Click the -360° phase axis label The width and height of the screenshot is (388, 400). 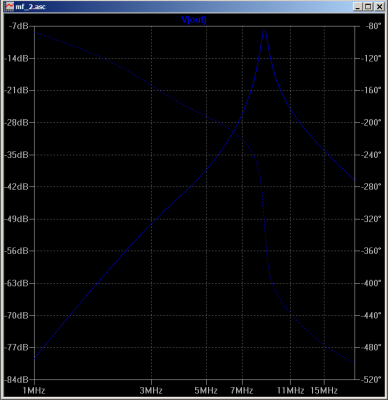click(371, 251)
